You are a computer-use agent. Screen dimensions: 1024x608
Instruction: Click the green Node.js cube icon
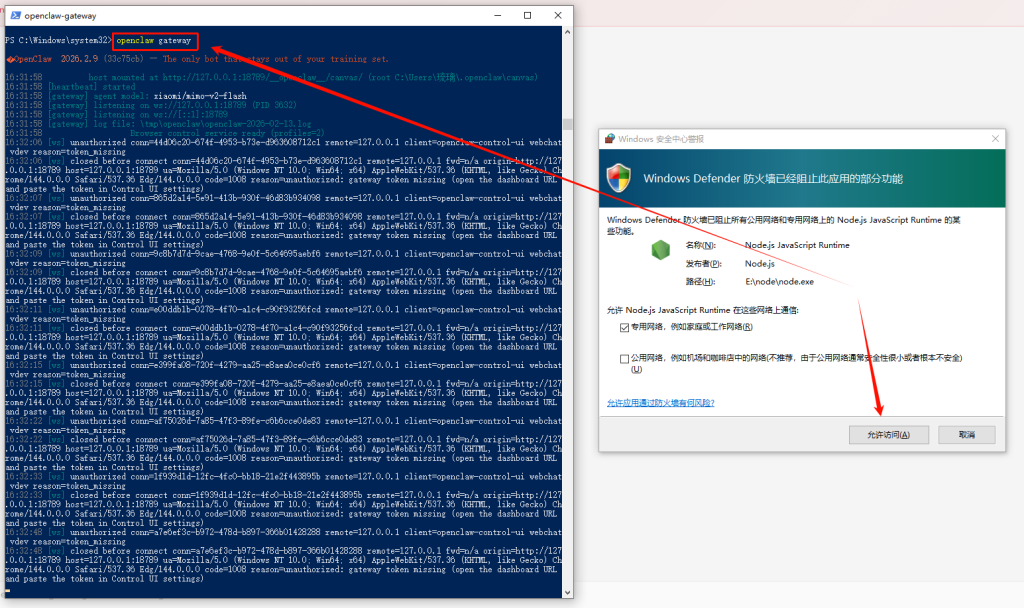[x=660, y=251]
